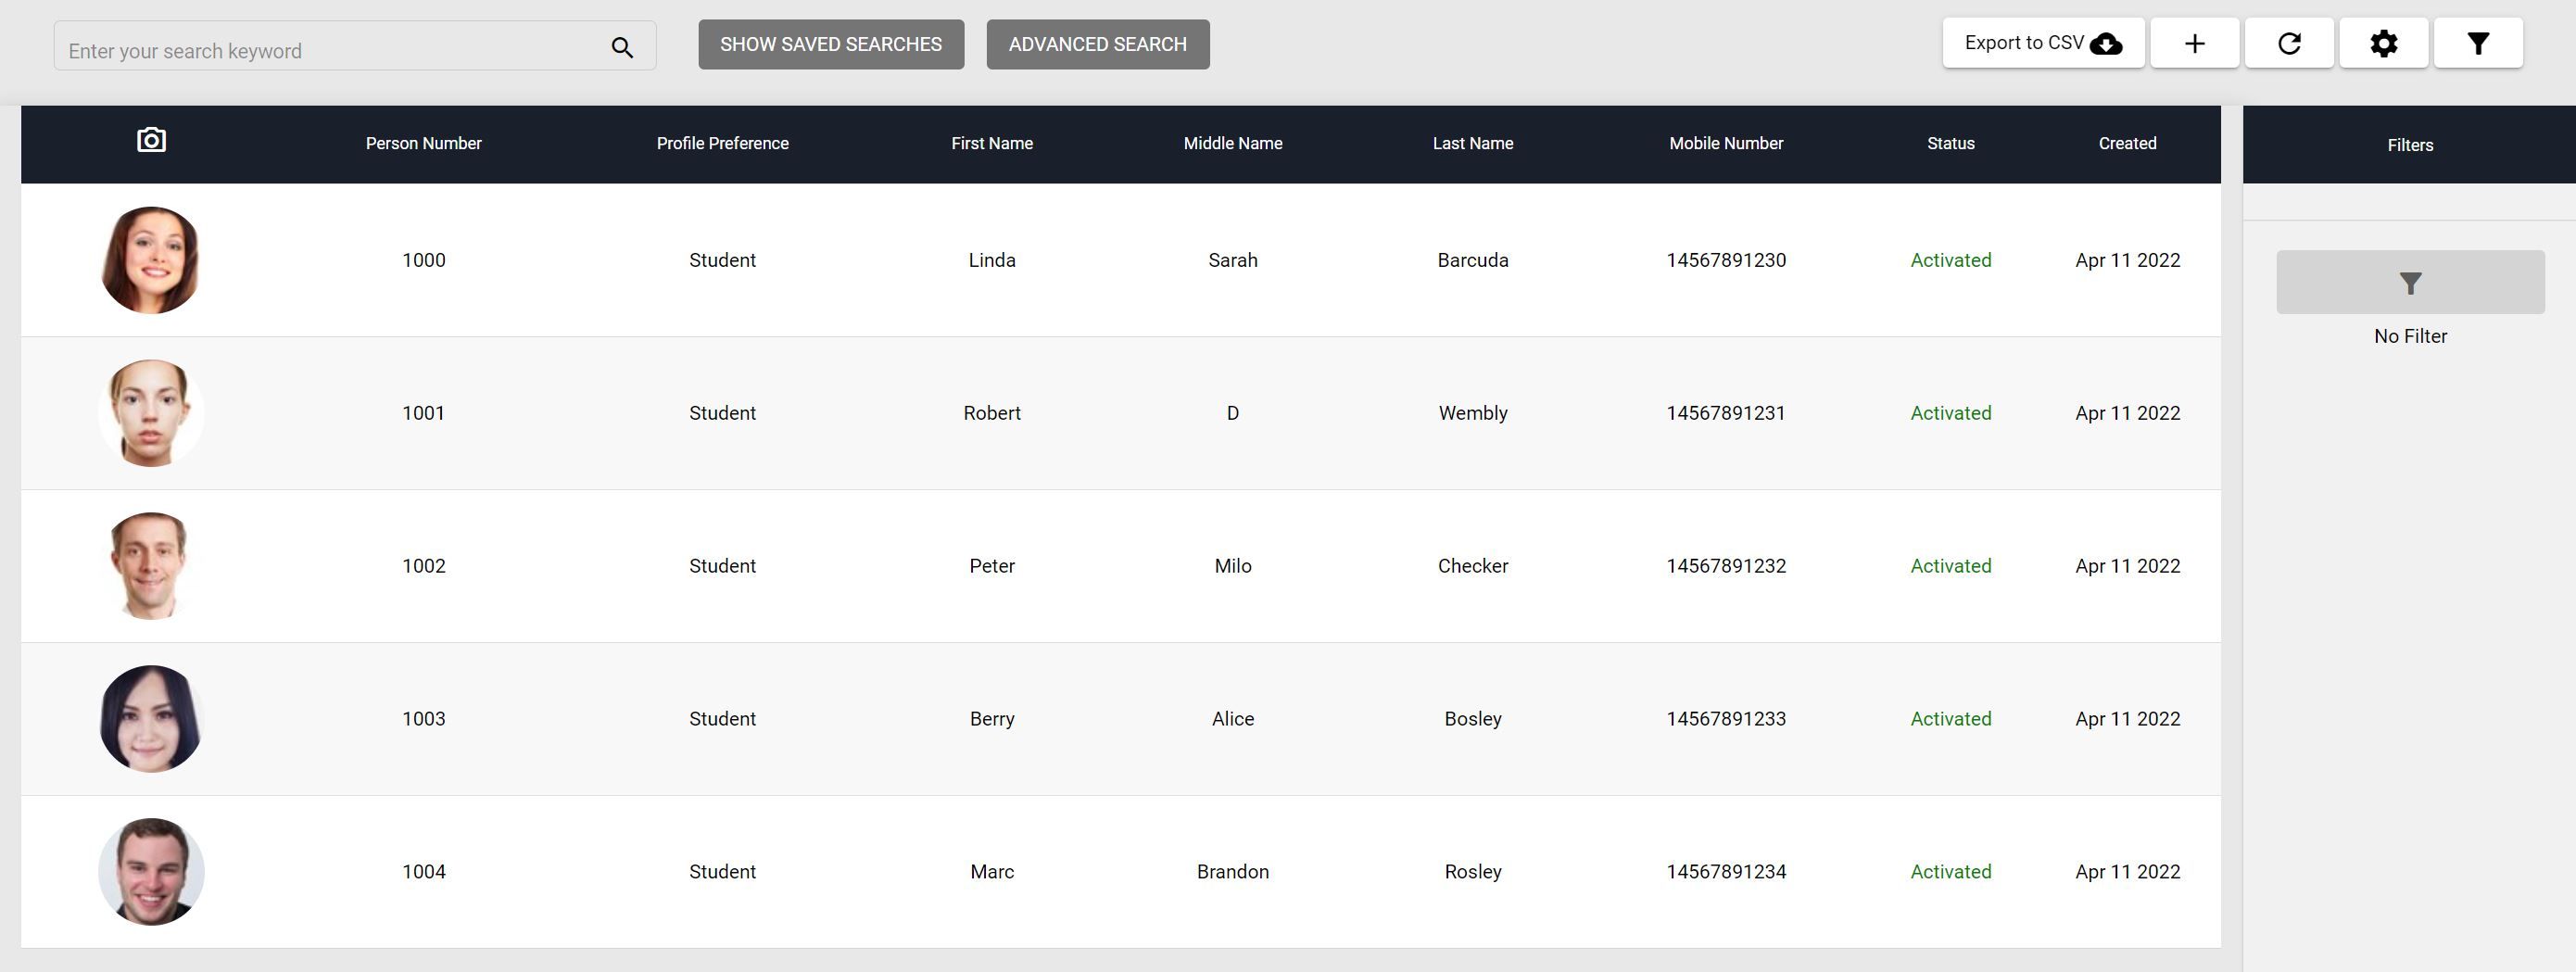
Task: Open Marc Rosley's profile photo
Action: (x=151, y=872)
